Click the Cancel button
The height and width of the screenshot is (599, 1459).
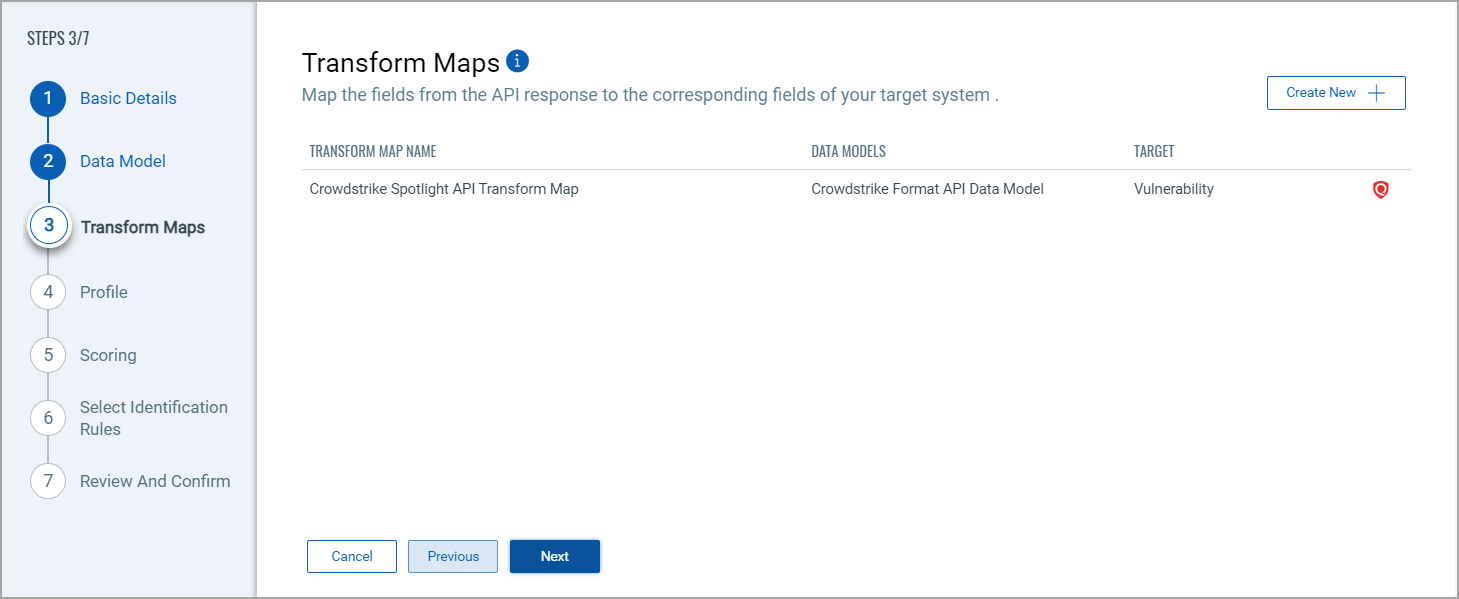[352, 557]
